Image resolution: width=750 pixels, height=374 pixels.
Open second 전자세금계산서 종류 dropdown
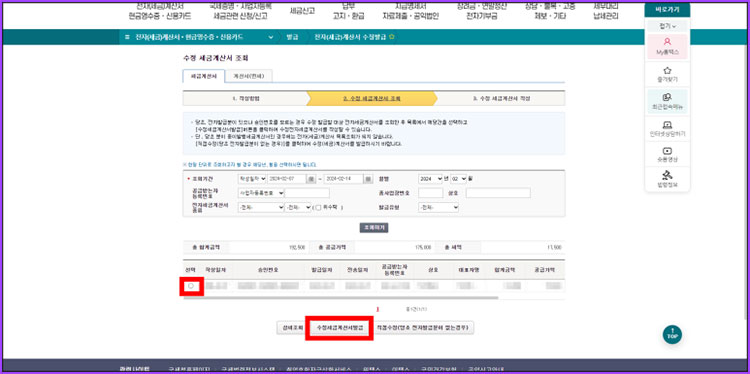point(298,208)
